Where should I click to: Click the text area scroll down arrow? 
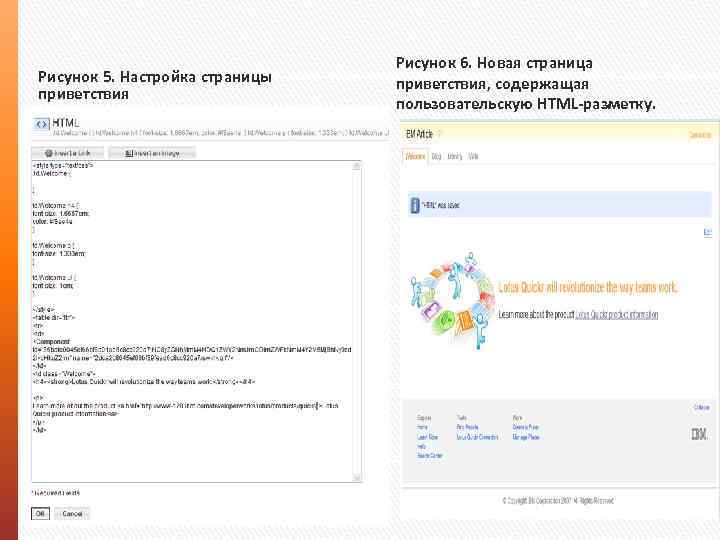click(x=357, y=478)
